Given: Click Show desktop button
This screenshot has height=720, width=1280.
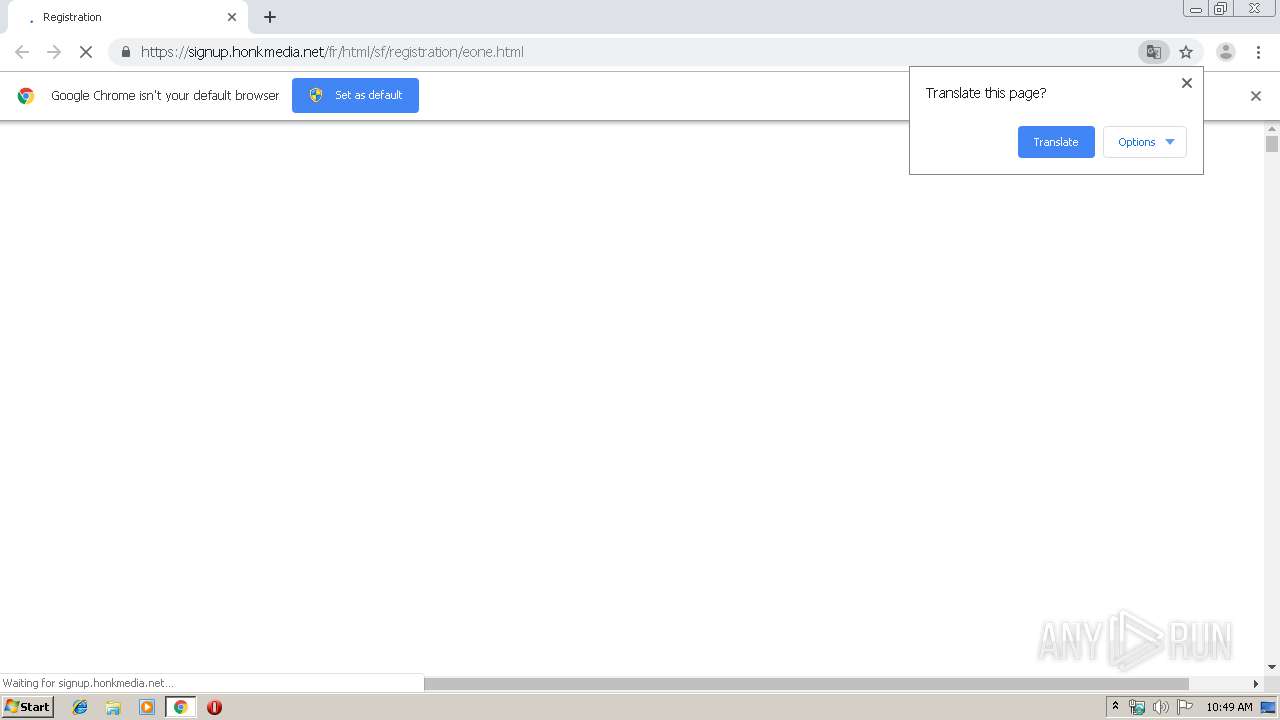Looking at the screenshot, I should 1268,707.
